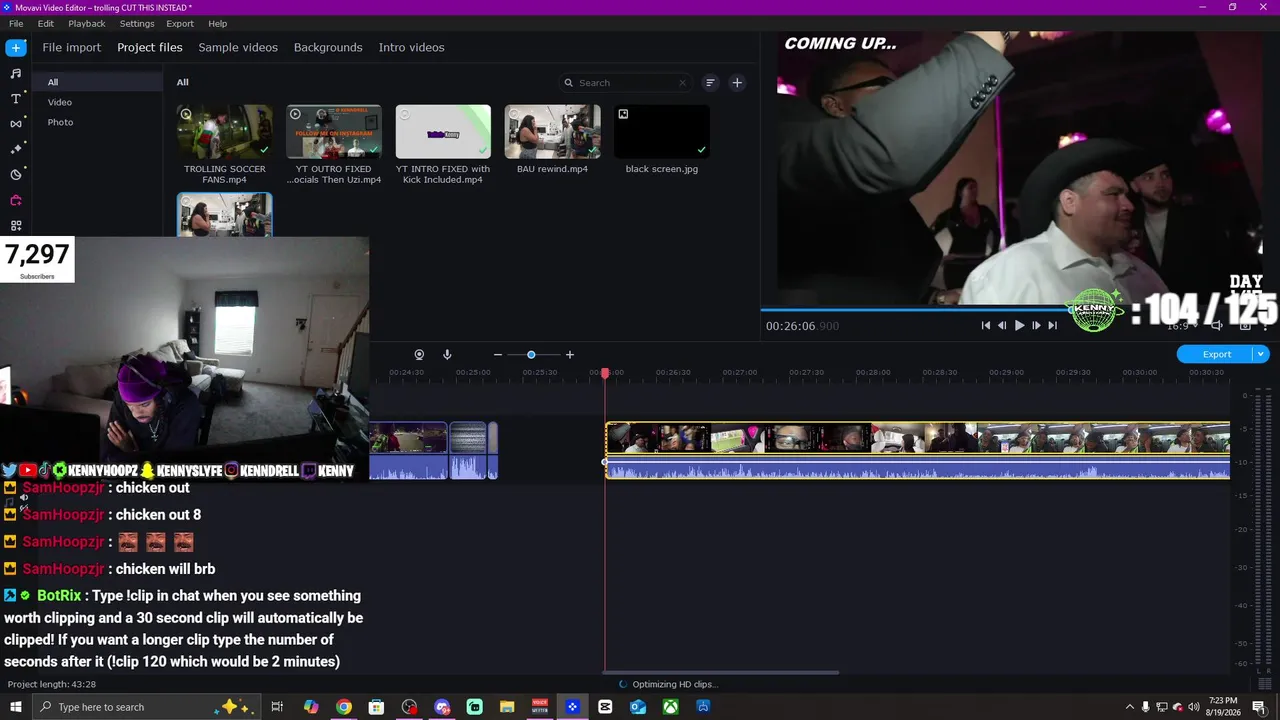The image size is (1280, 720).
Task: Open the Xbox app from the taskbar
Action: (x=671, y=707)
